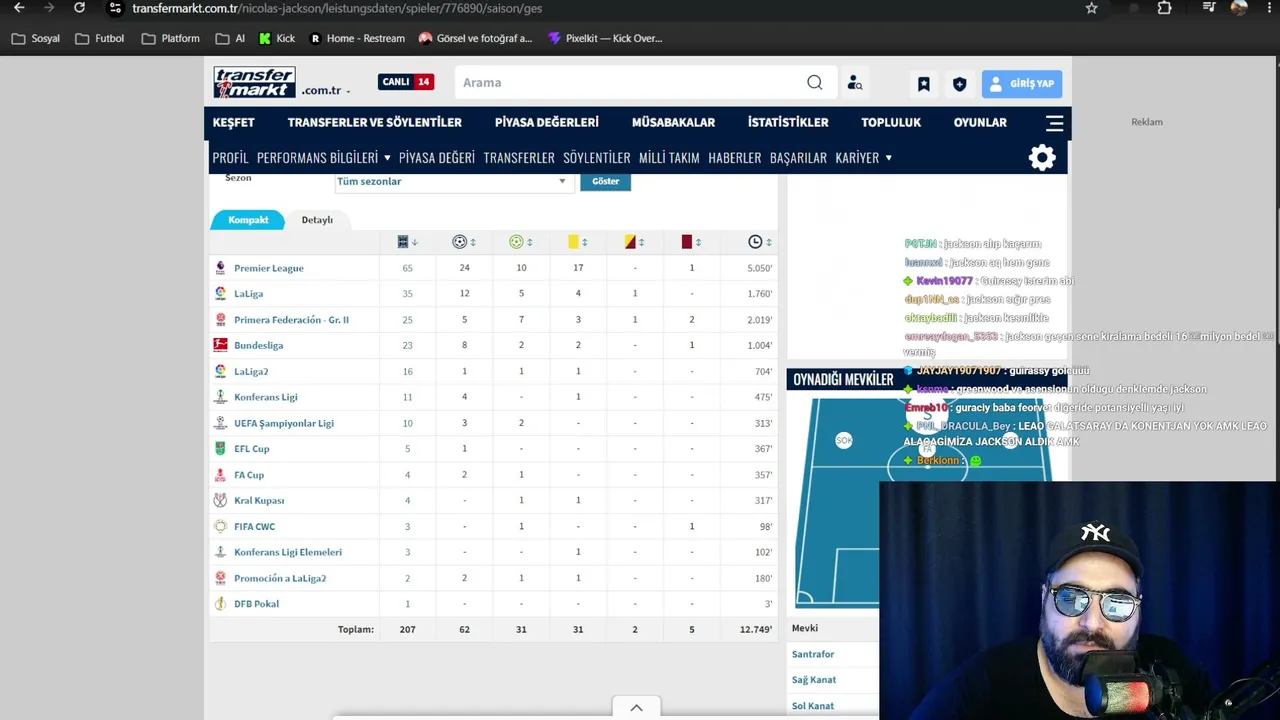Open the TOPLULUK menu

tap(891, 123)
